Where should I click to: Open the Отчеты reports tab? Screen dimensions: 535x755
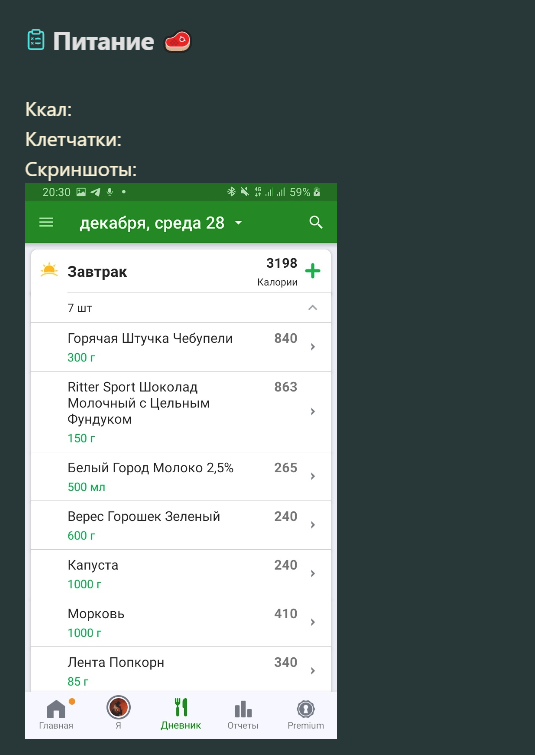pos(243,715)
